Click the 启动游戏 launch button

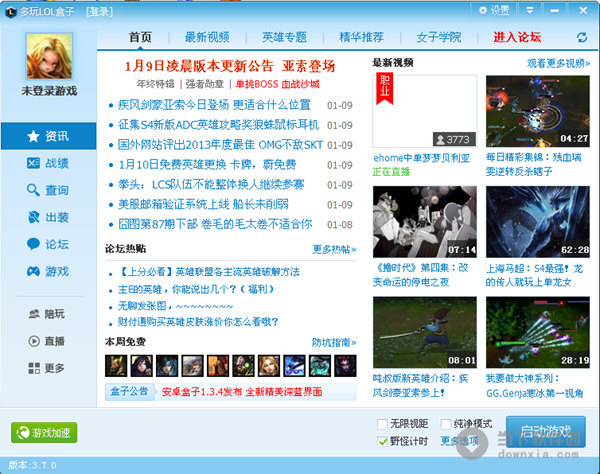pyautogui.click(x=546, y=432)
